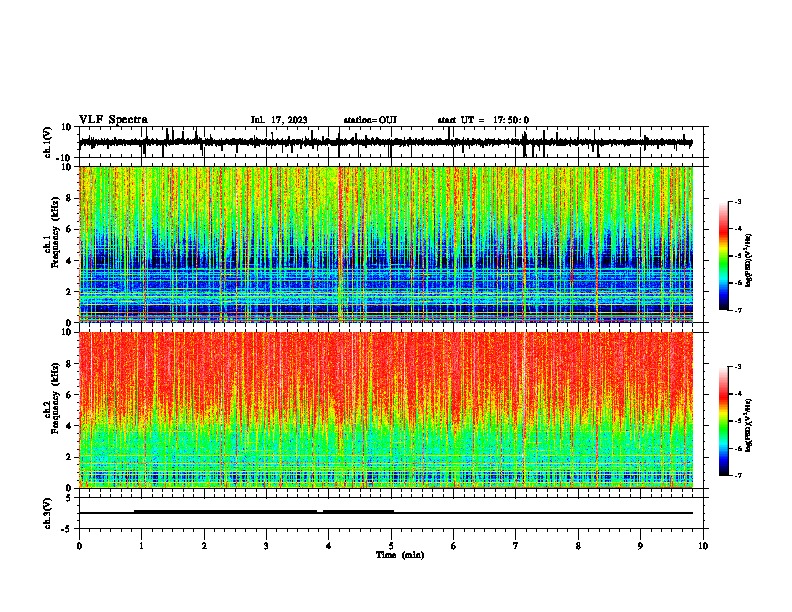
Task: Click time axis tick label "5"
Action: click(391, 546)
